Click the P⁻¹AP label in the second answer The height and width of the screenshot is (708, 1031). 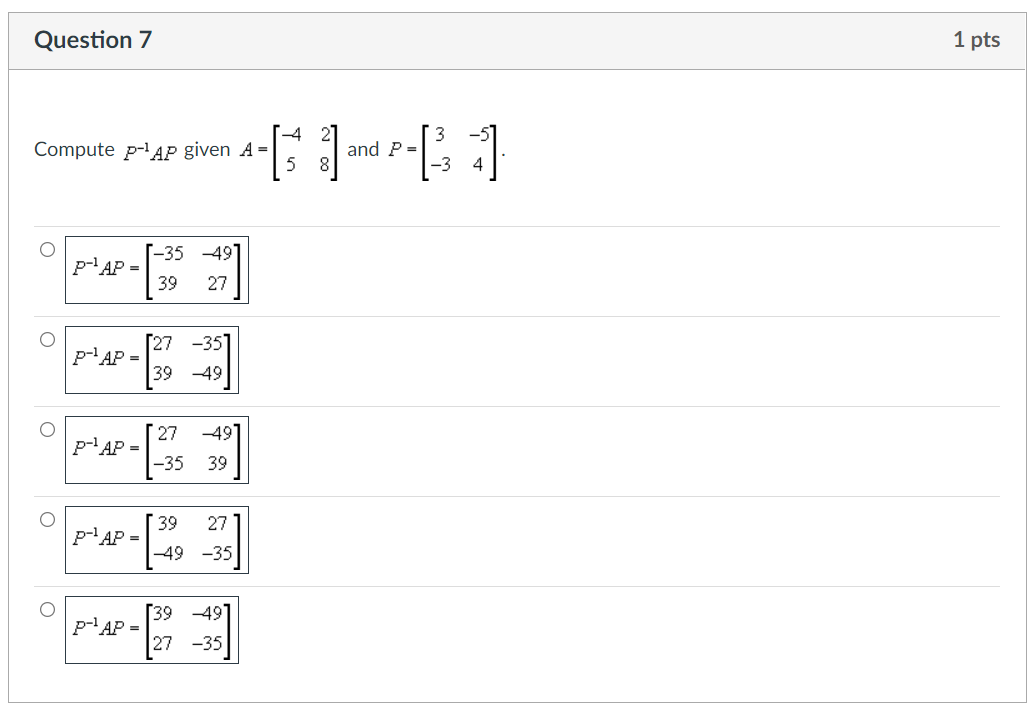tap(99, 360)
